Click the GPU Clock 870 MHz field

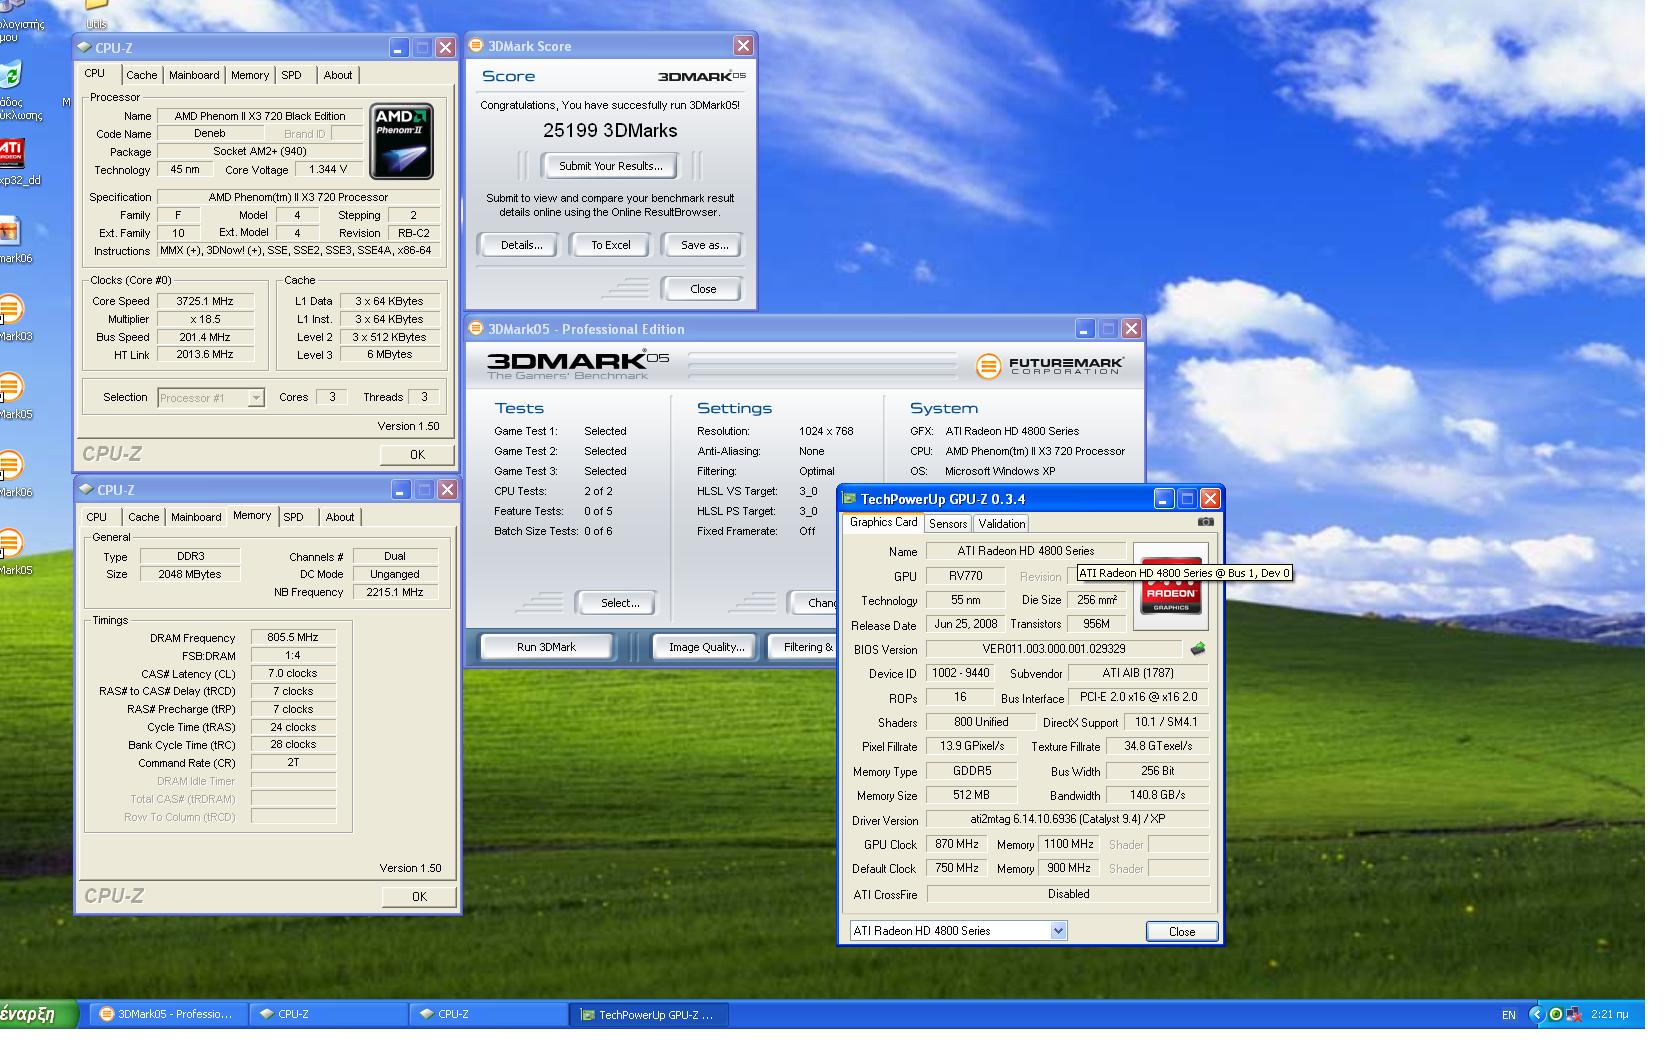click(x=957, y=844)
